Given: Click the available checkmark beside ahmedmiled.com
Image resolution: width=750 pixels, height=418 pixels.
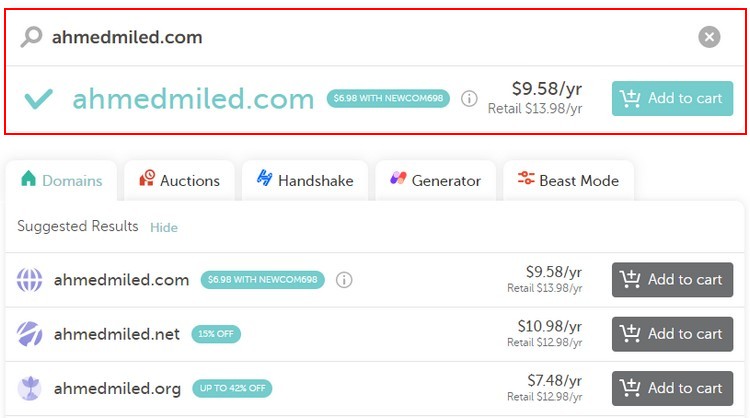Looking at the screenshot, I should [x=38, y=99].
